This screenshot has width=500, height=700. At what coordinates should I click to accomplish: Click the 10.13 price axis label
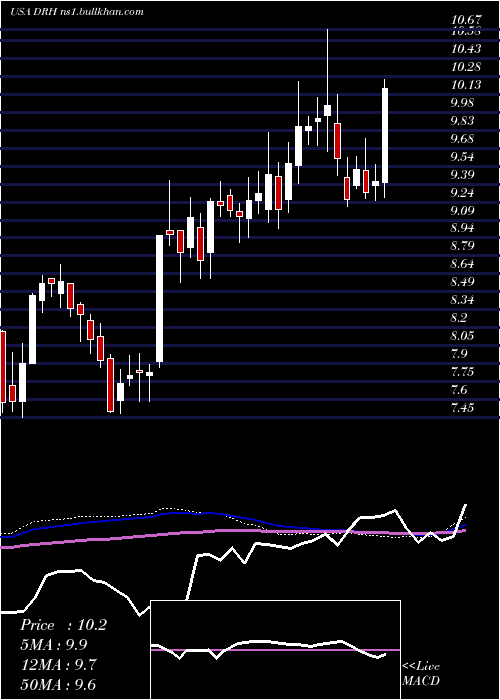click(467, 85)
